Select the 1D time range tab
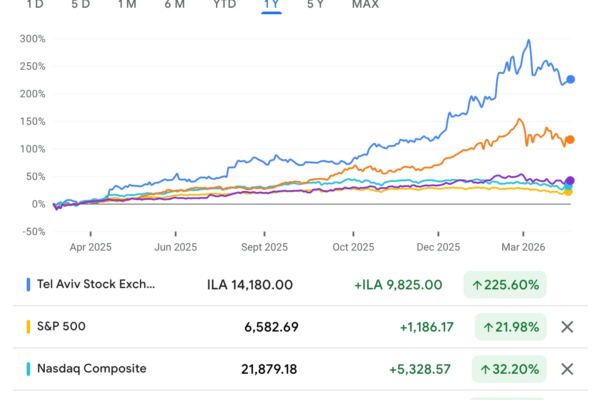Image resolution: width=600 pixels, height=400 pixels. (35, 5)
